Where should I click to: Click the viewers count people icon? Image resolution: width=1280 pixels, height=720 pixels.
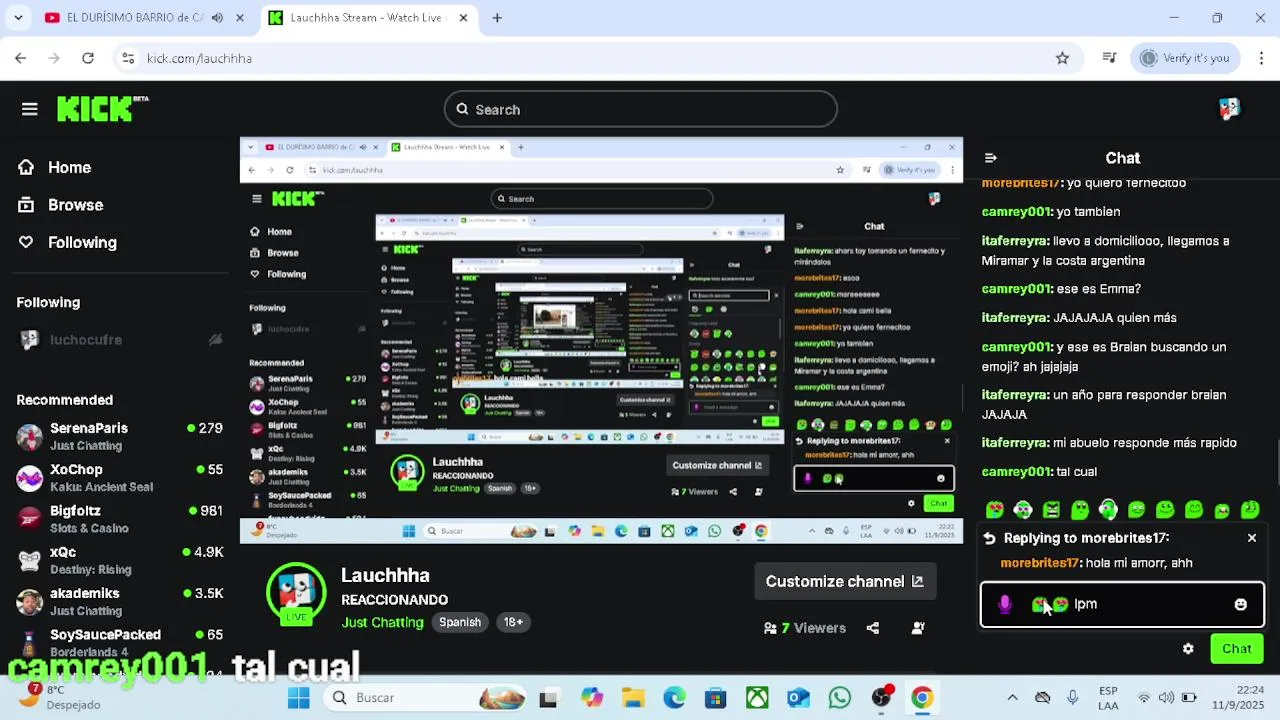point(770,628)
